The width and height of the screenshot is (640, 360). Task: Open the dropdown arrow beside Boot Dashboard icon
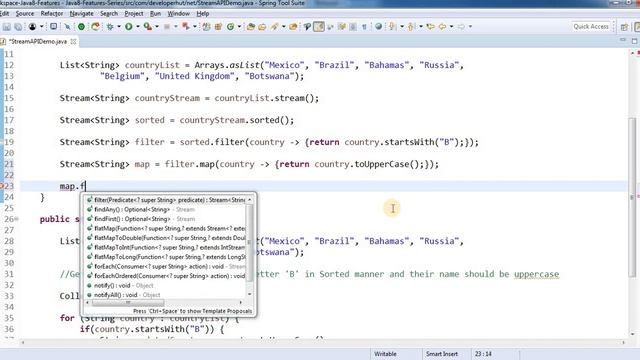[x=41, y=27]
